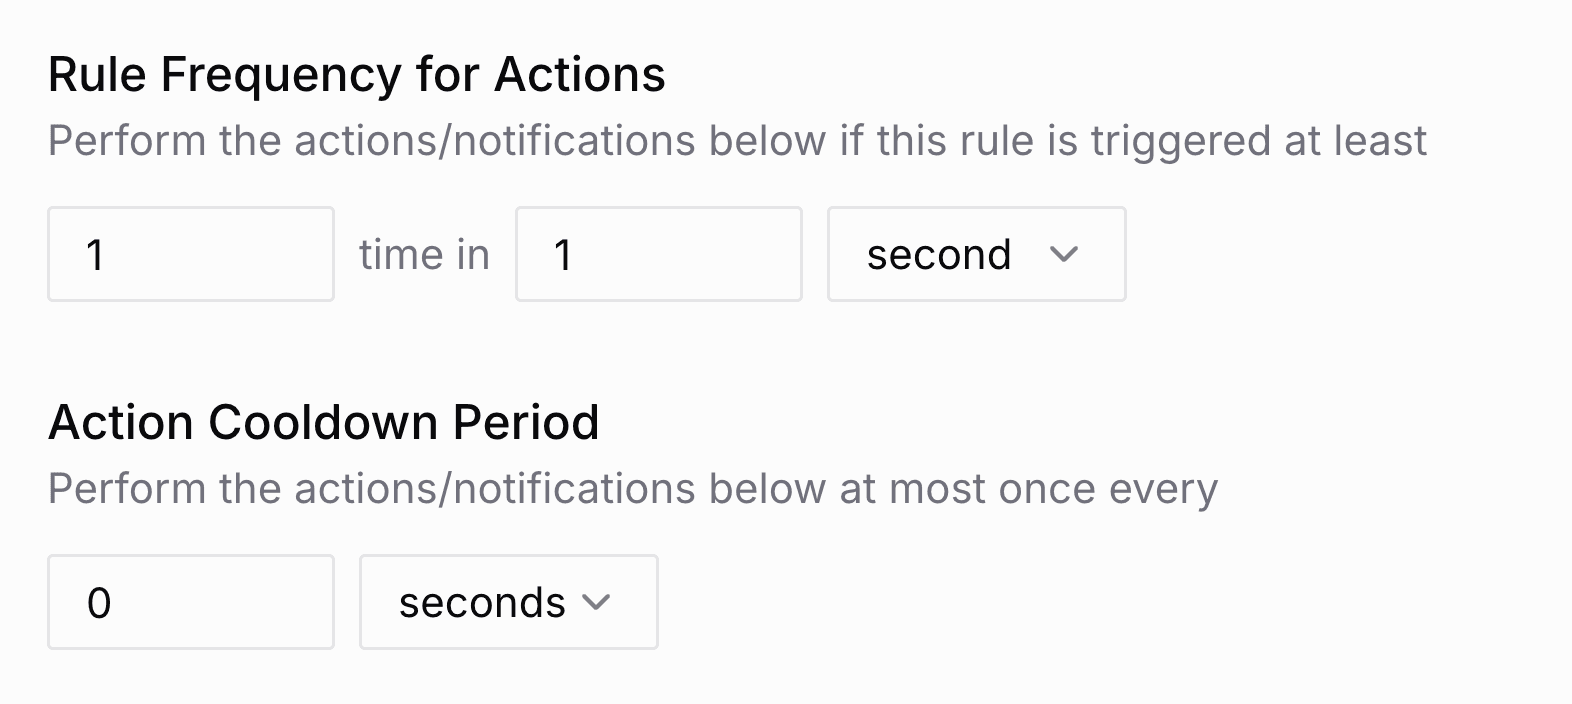This screenshot has width=1572, height=704.
Task: Select the "second" text in the frequency combo box
Action: [938, 255]
